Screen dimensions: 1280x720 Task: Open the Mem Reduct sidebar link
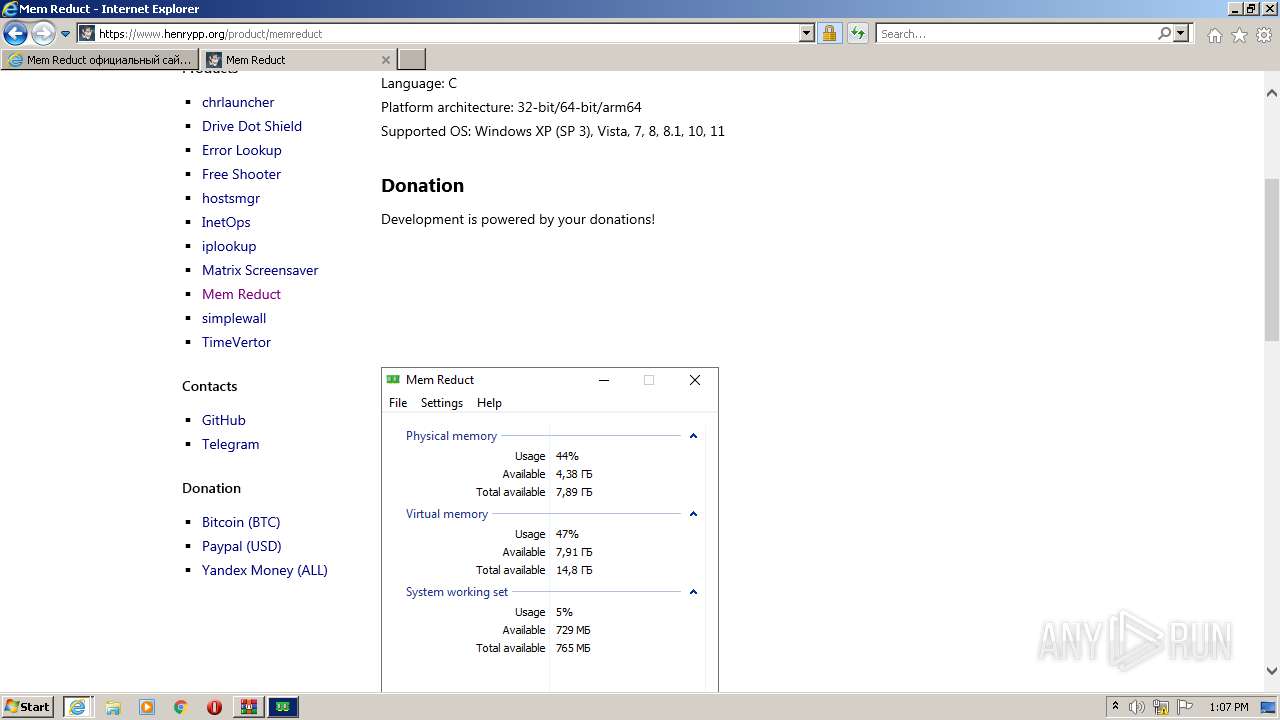tap(241, 294)
